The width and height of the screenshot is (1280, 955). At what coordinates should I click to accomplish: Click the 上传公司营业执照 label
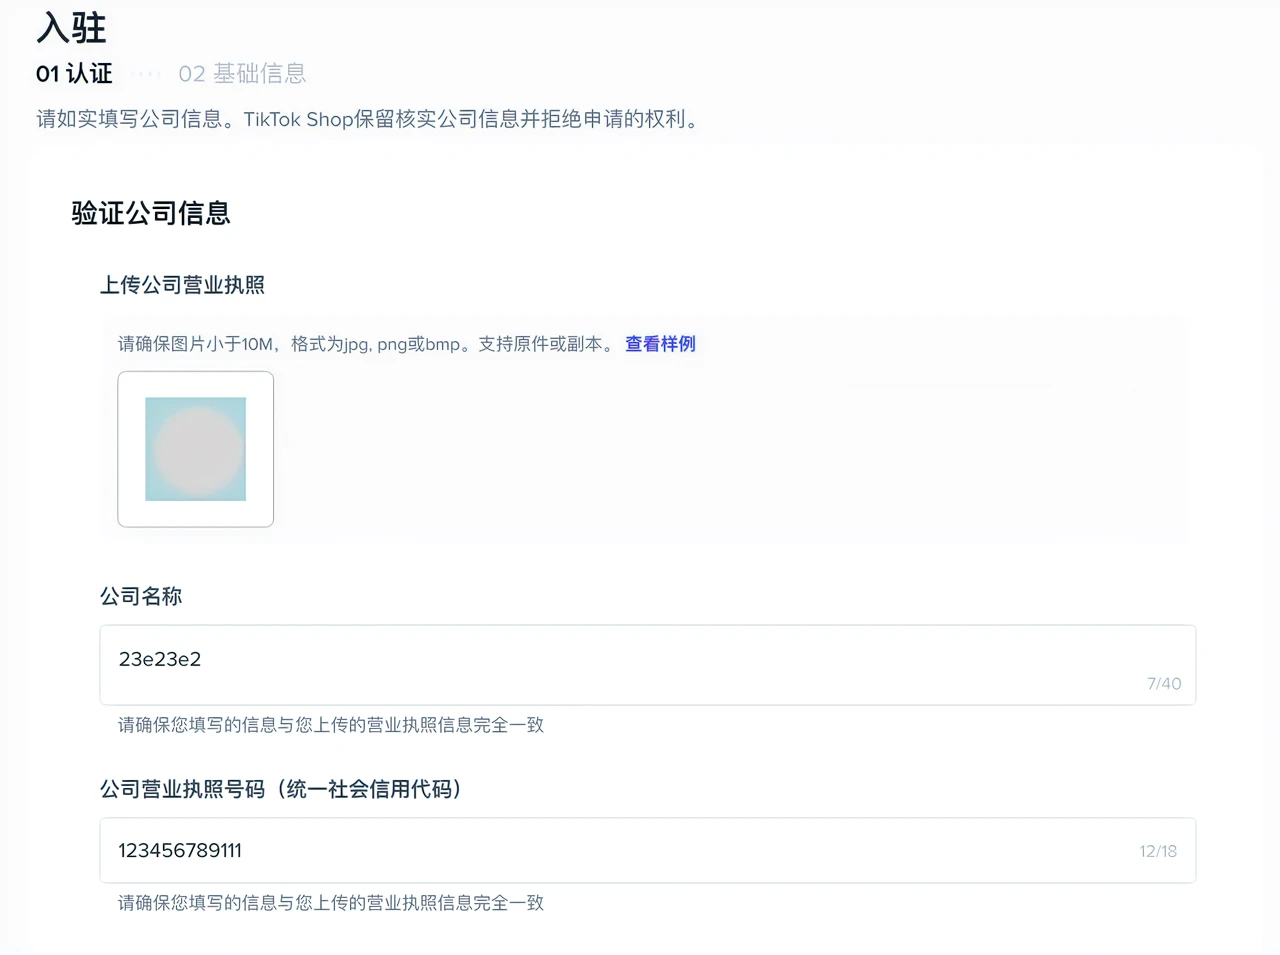pos(182,285)
